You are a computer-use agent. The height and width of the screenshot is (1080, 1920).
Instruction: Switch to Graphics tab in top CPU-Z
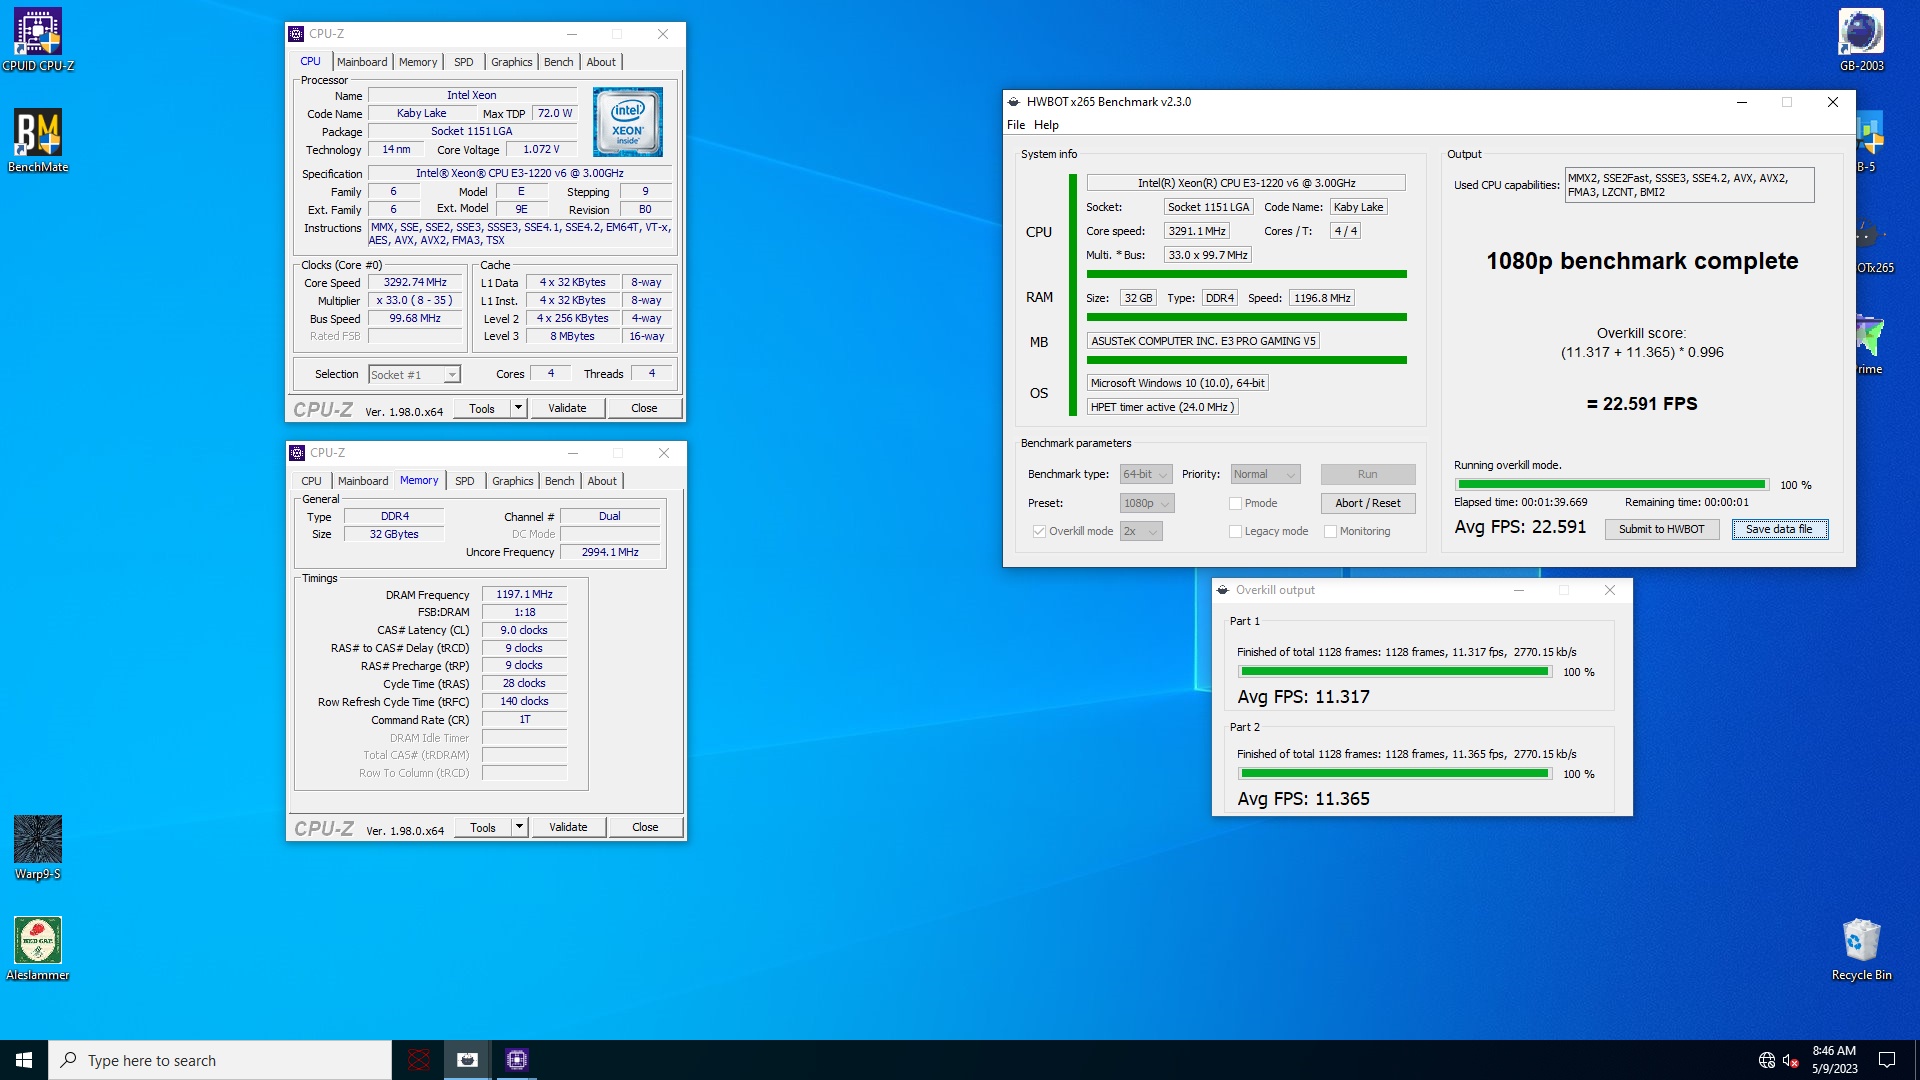tap(512, 62)
